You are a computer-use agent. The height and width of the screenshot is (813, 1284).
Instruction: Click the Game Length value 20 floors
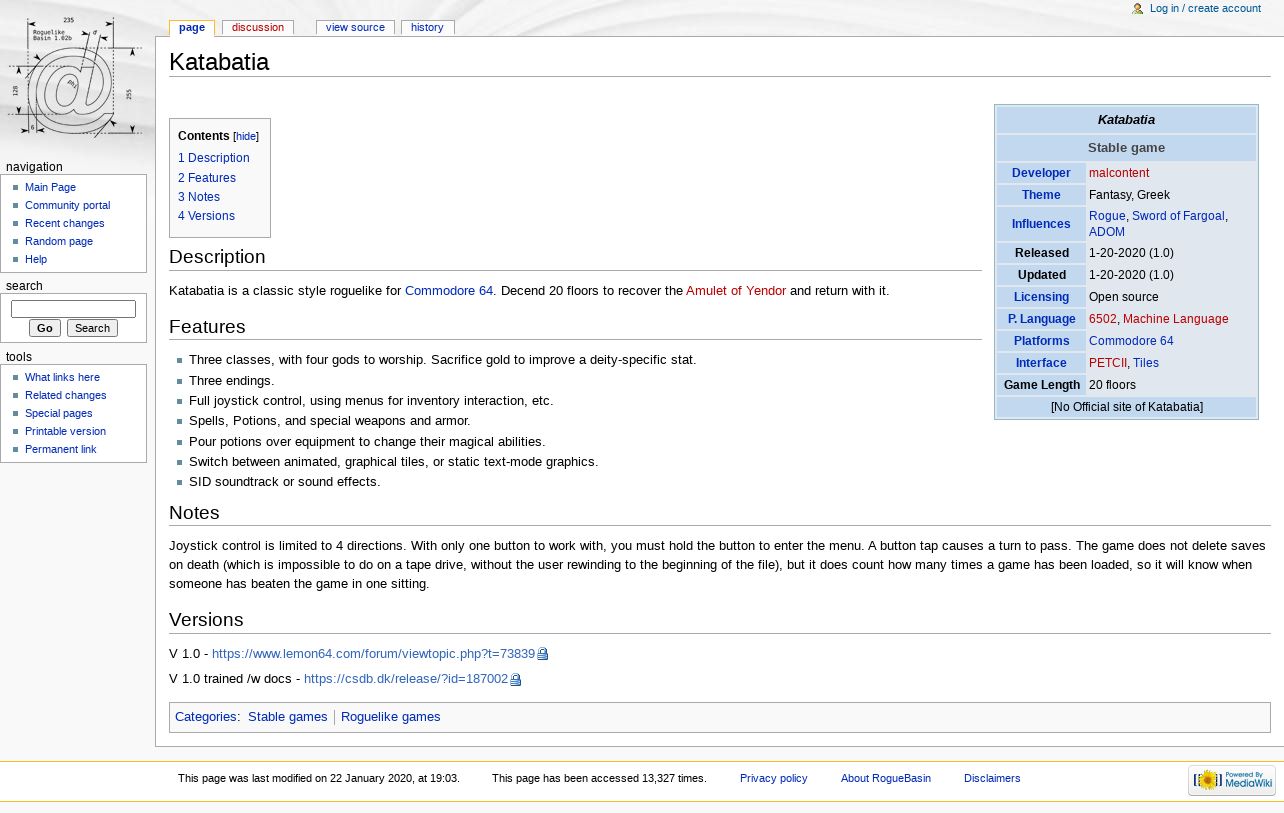(x=1112, y=385)
